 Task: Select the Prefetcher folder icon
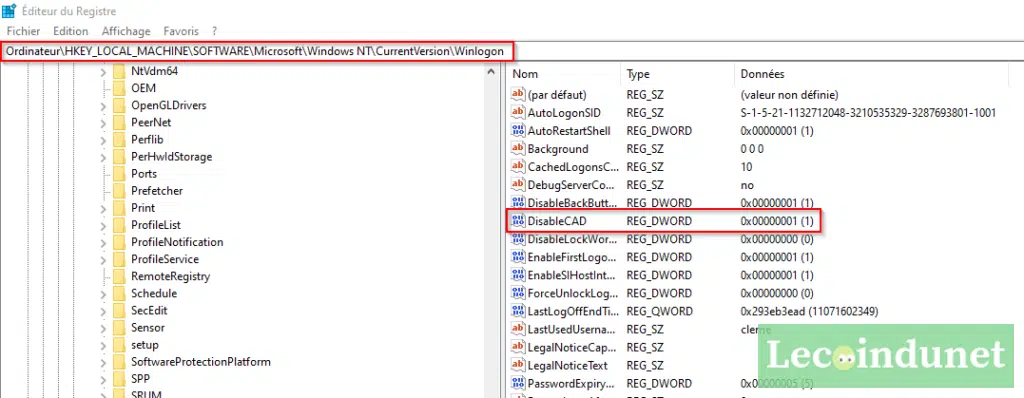[119, 191]
